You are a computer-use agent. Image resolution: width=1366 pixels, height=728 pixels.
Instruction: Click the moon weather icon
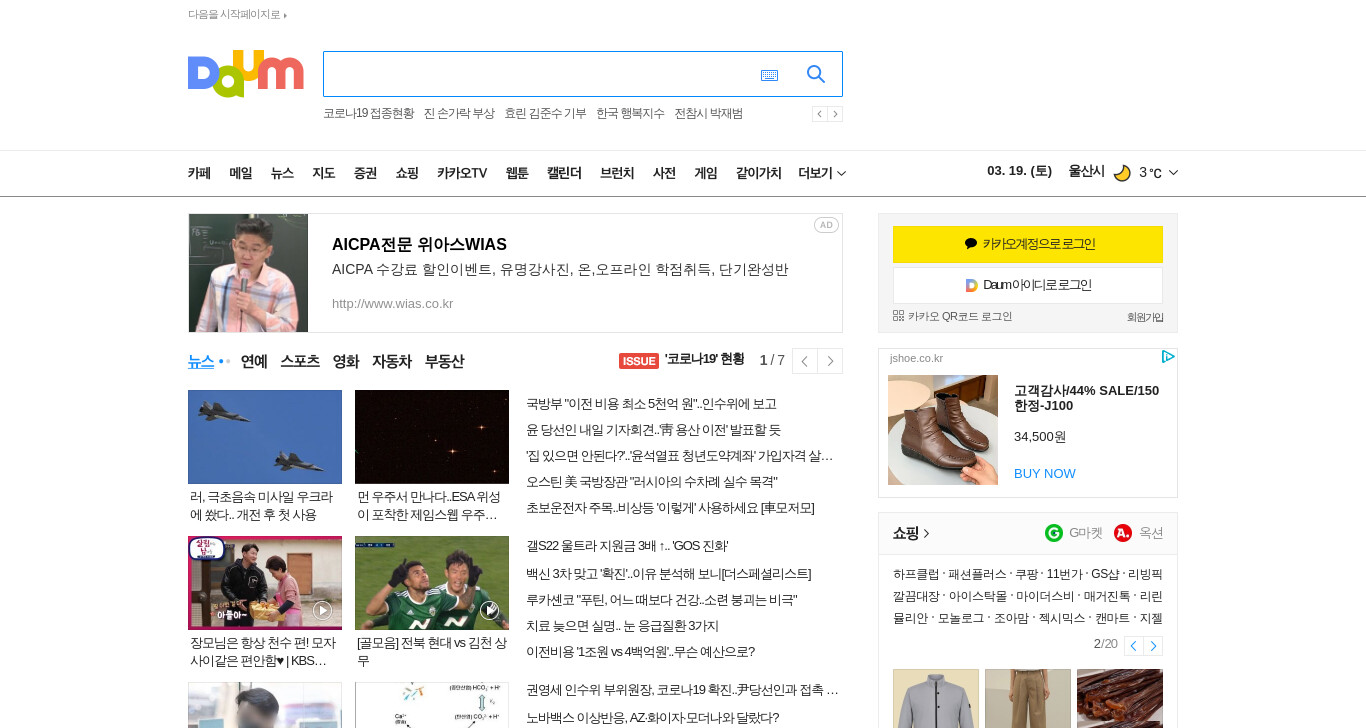[x=1122, y=173]
